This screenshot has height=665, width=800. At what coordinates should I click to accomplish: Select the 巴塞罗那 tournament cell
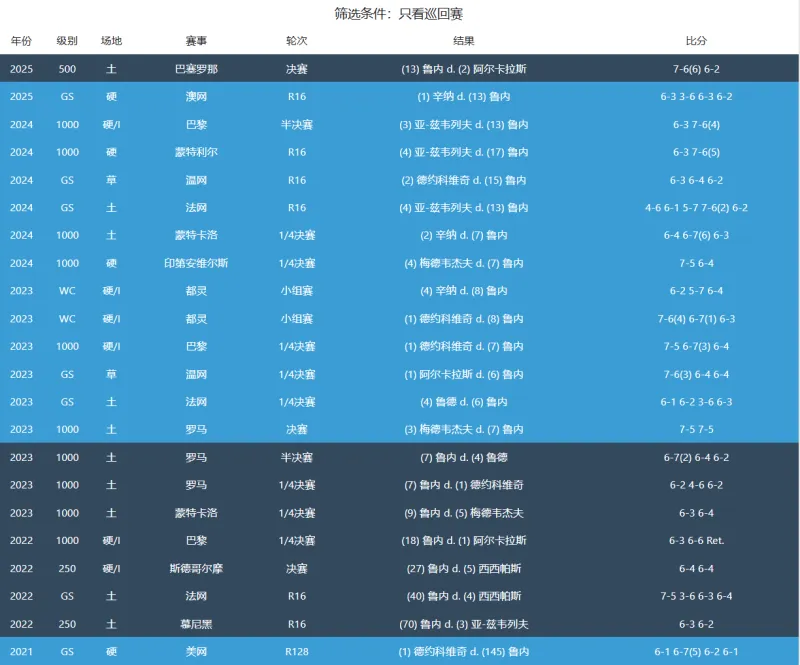[196, 69]
